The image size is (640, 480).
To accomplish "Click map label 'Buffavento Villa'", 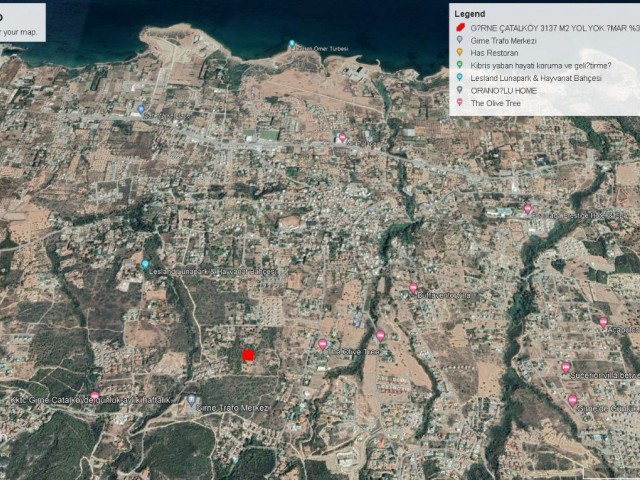I will click(x=444, y=295).
